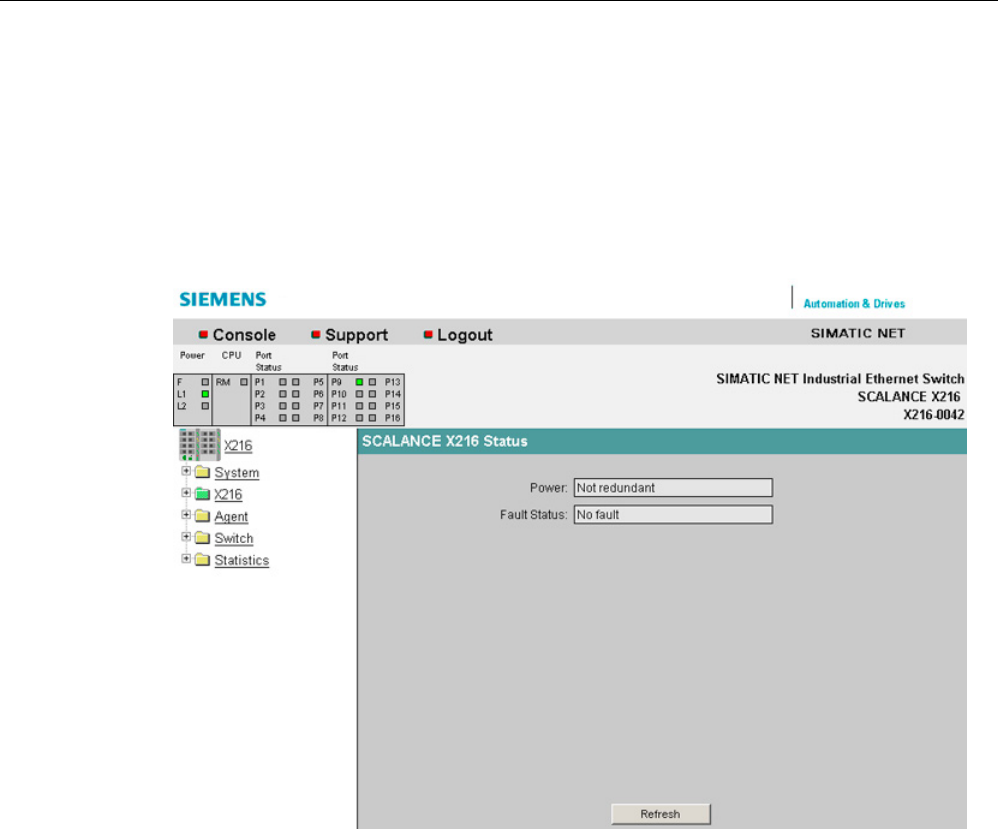Select Logout in the top bar

pos(465,335)
